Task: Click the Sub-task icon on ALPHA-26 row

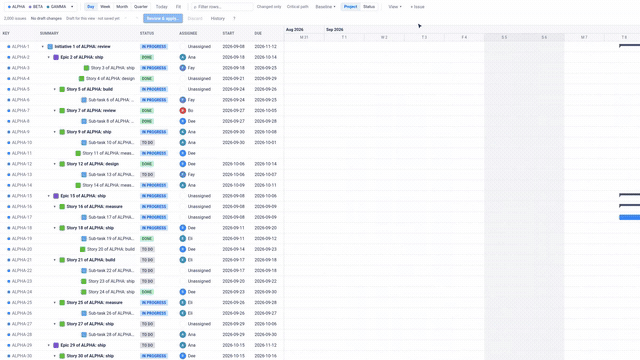Action: [84, 313]
